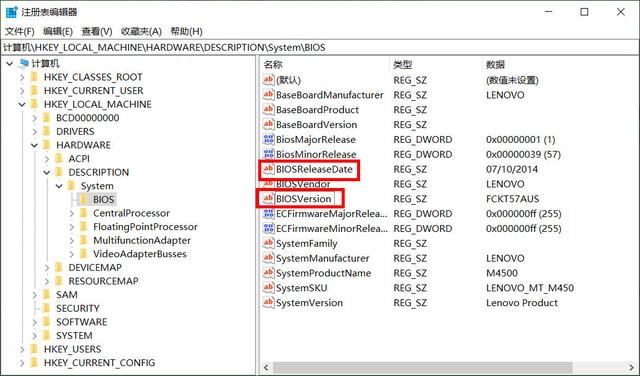The height and width of the screenshot is (376, 640).
Task: Click the registry path address bar
Action: pos(320,47)
